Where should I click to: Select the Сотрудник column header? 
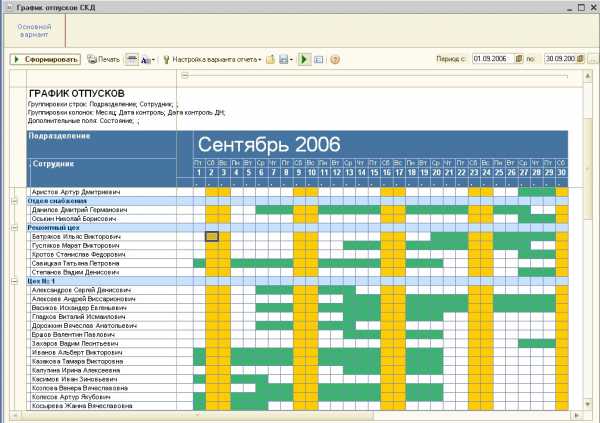pyautogui.click(x=102, y=172)
